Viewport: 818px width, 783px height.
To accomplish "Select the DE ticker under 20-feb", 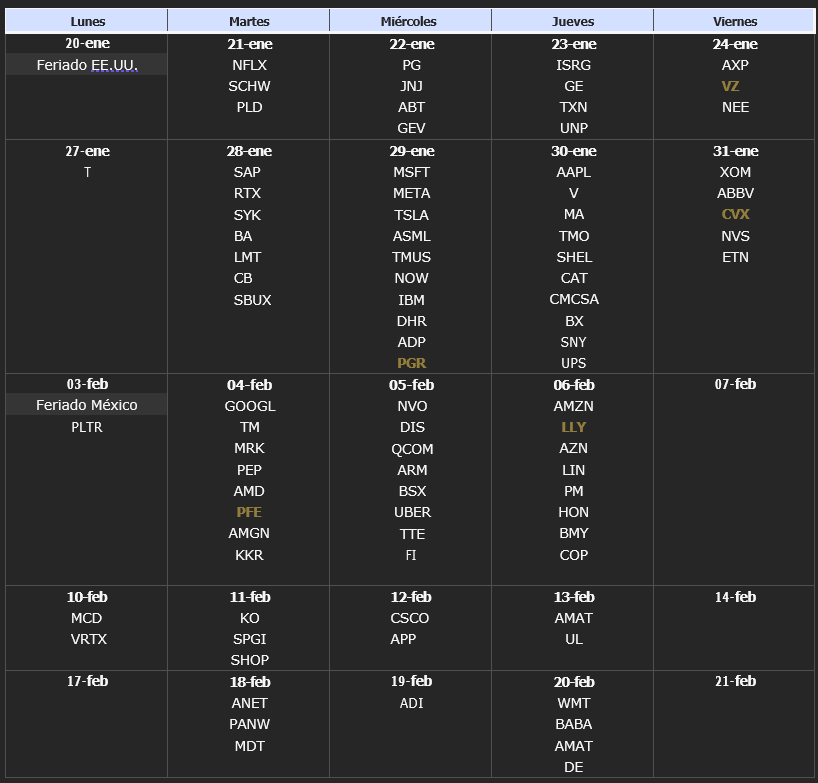I will coord(573,767).
